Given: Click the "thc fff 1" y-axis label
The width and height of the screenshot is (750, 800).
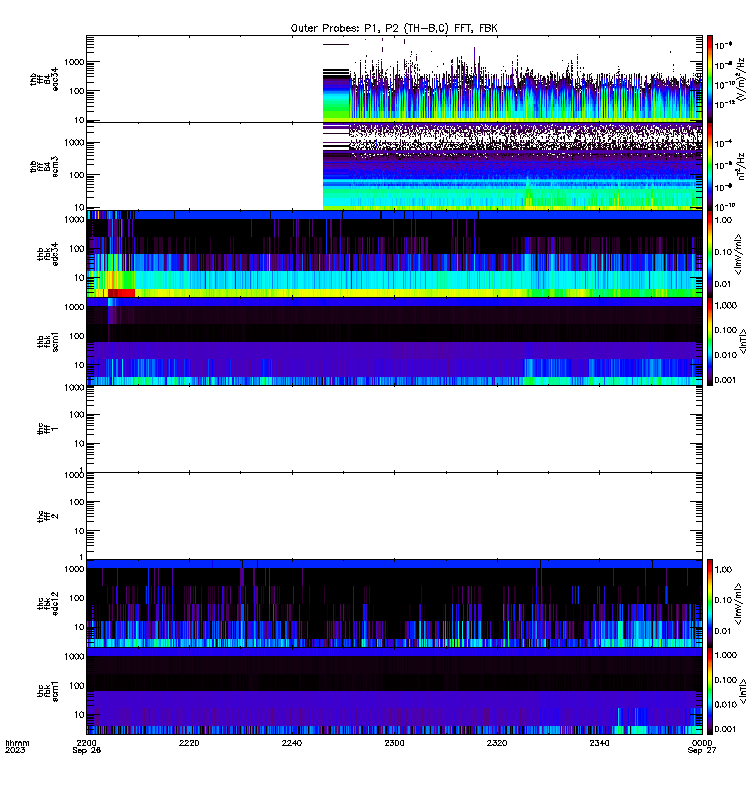Looking at the screenshot, I should click(x=47, y=429).
